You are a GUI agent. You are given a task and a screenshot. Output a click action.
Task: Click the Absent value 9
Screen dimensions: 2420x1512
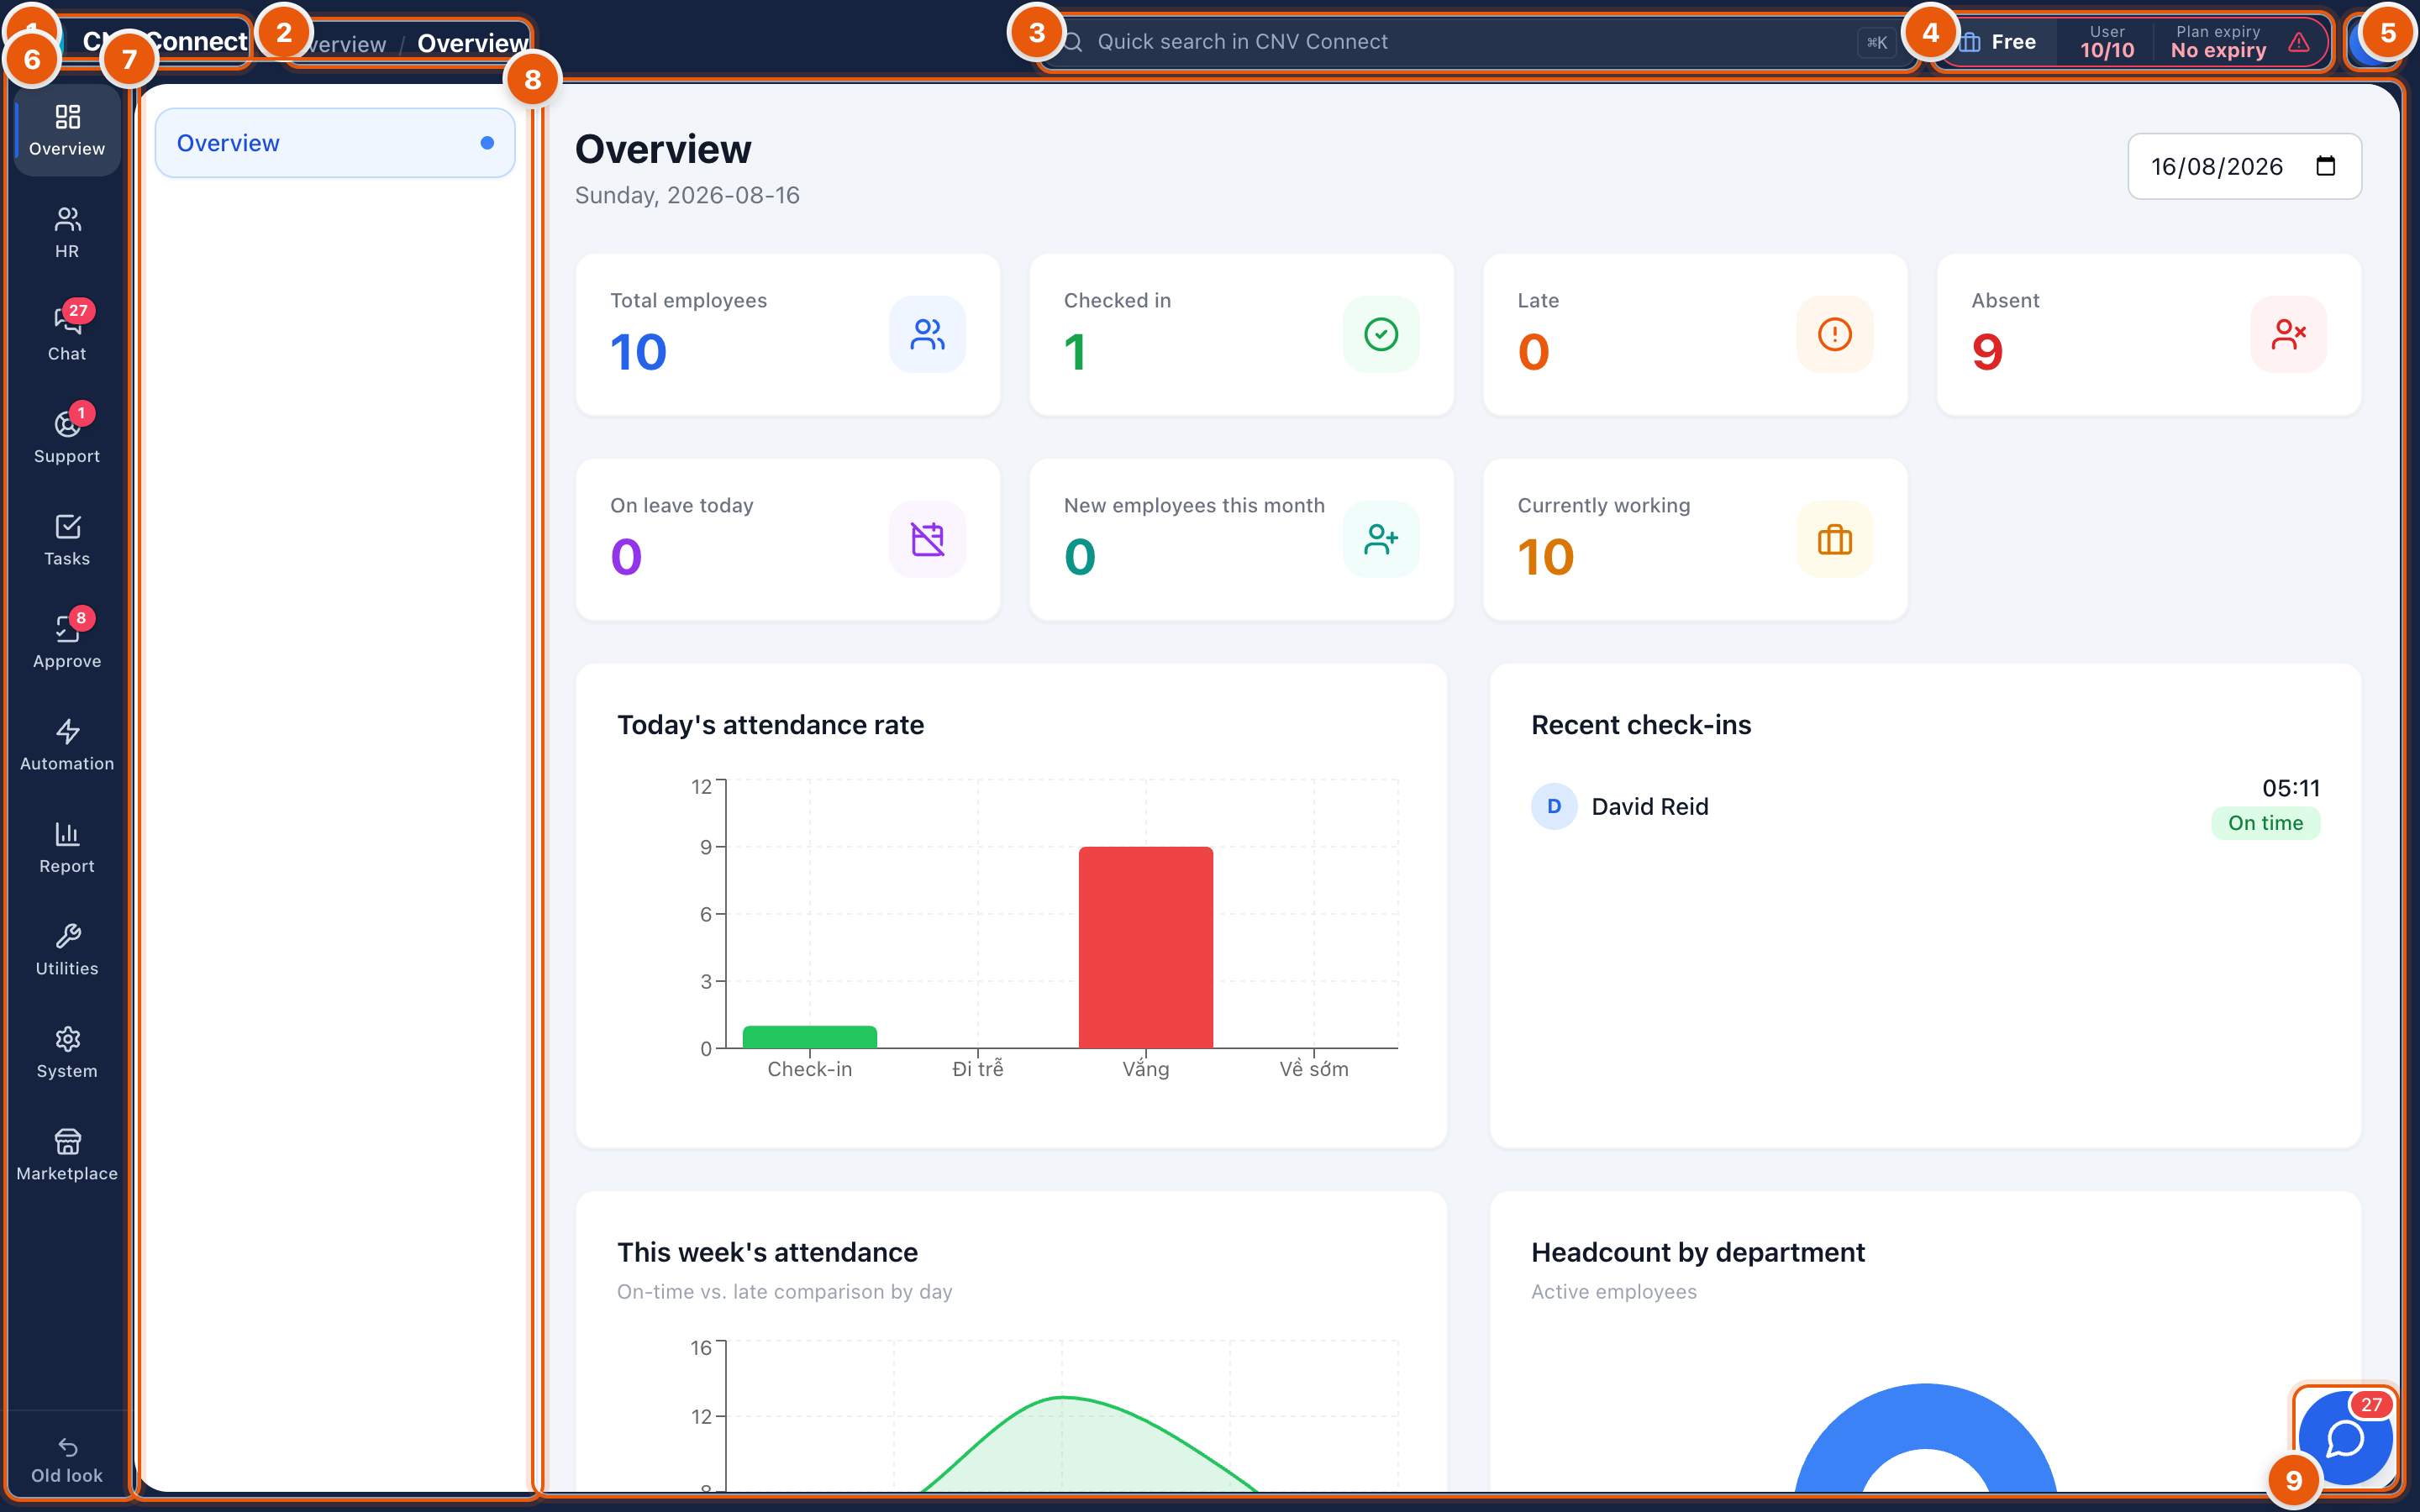point(1987,352)
